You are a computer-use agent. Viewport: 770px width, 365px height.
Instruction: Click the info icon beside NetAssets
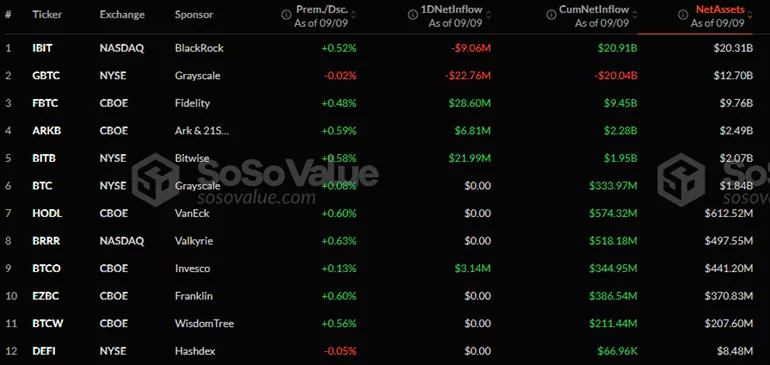tap(683, 15)
